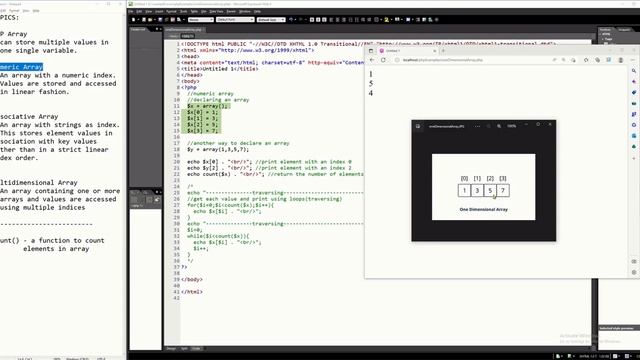Click code line "$y = array(1,3,5,7);"
The height and width of the screenshot is (360, 640).
(218, 149)
